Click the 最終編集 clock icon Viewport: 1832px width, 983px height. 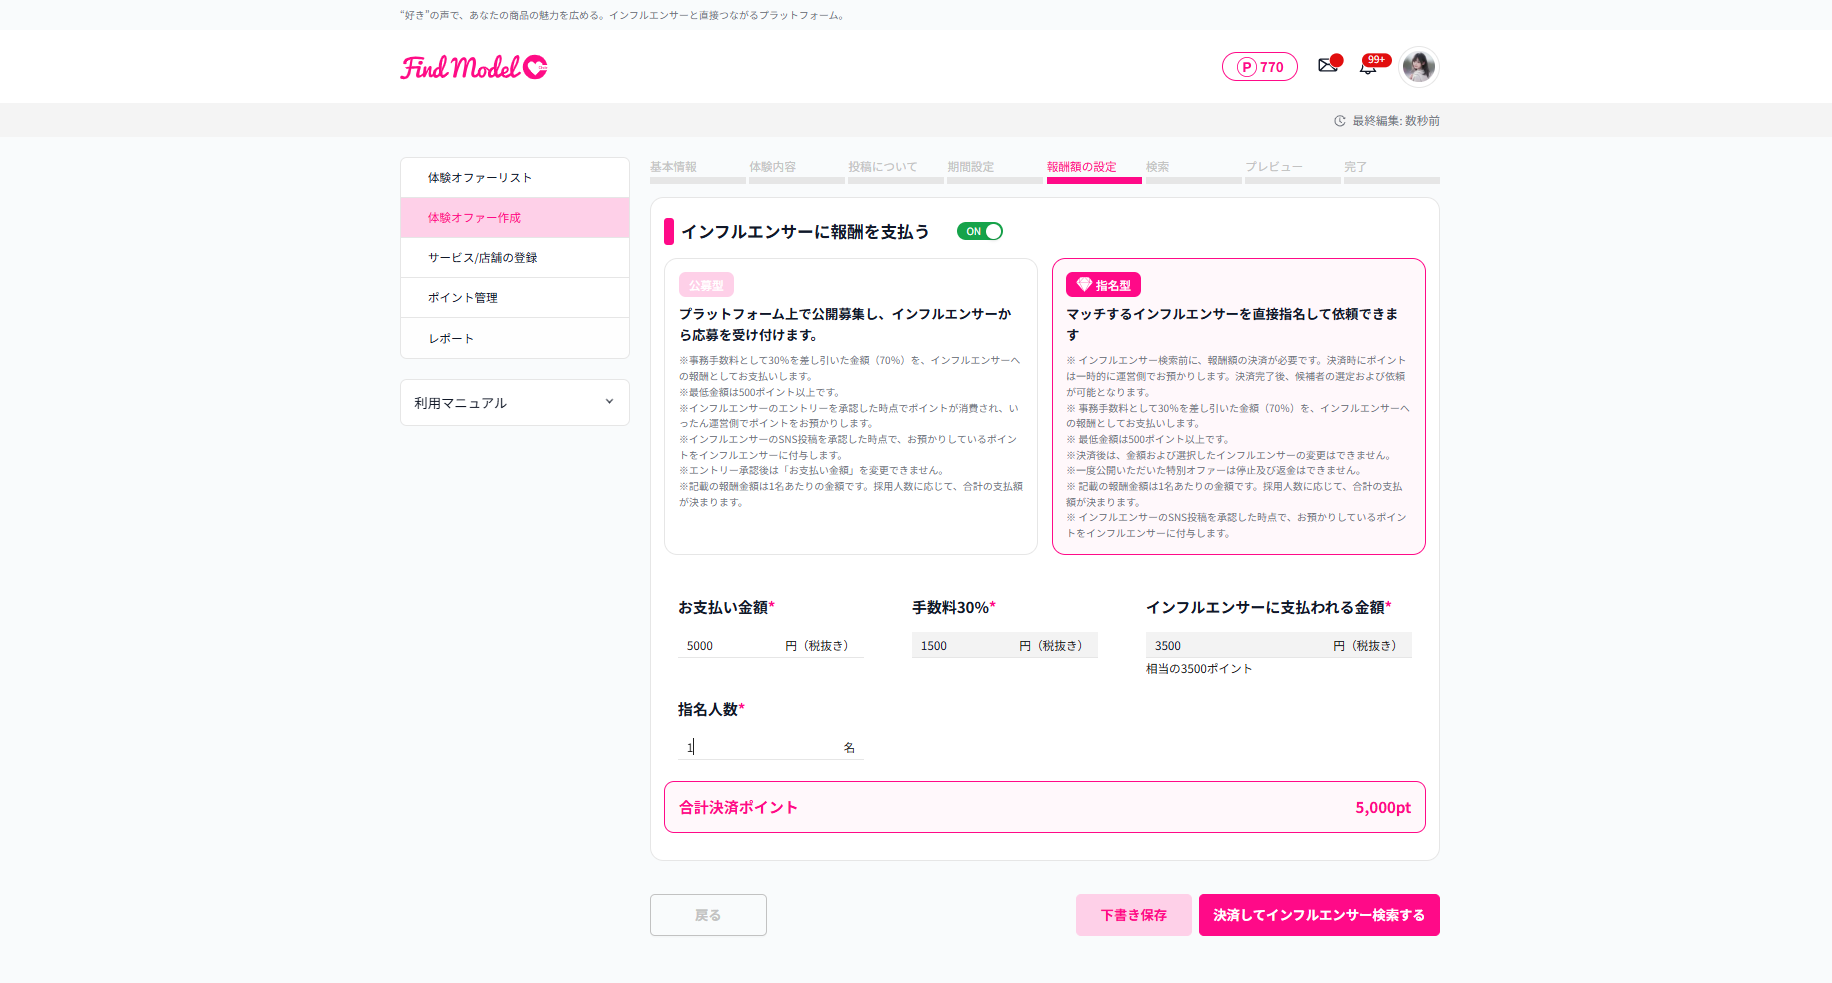pos(1340,121)
